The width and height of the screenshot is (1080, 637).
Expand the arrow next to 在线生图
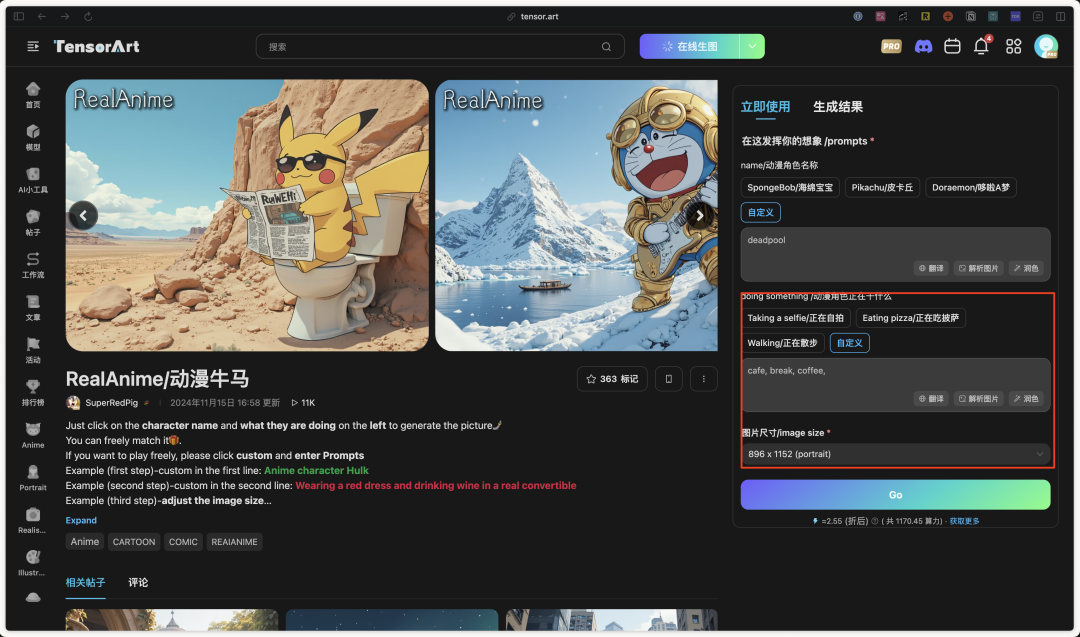coord(752,46)
